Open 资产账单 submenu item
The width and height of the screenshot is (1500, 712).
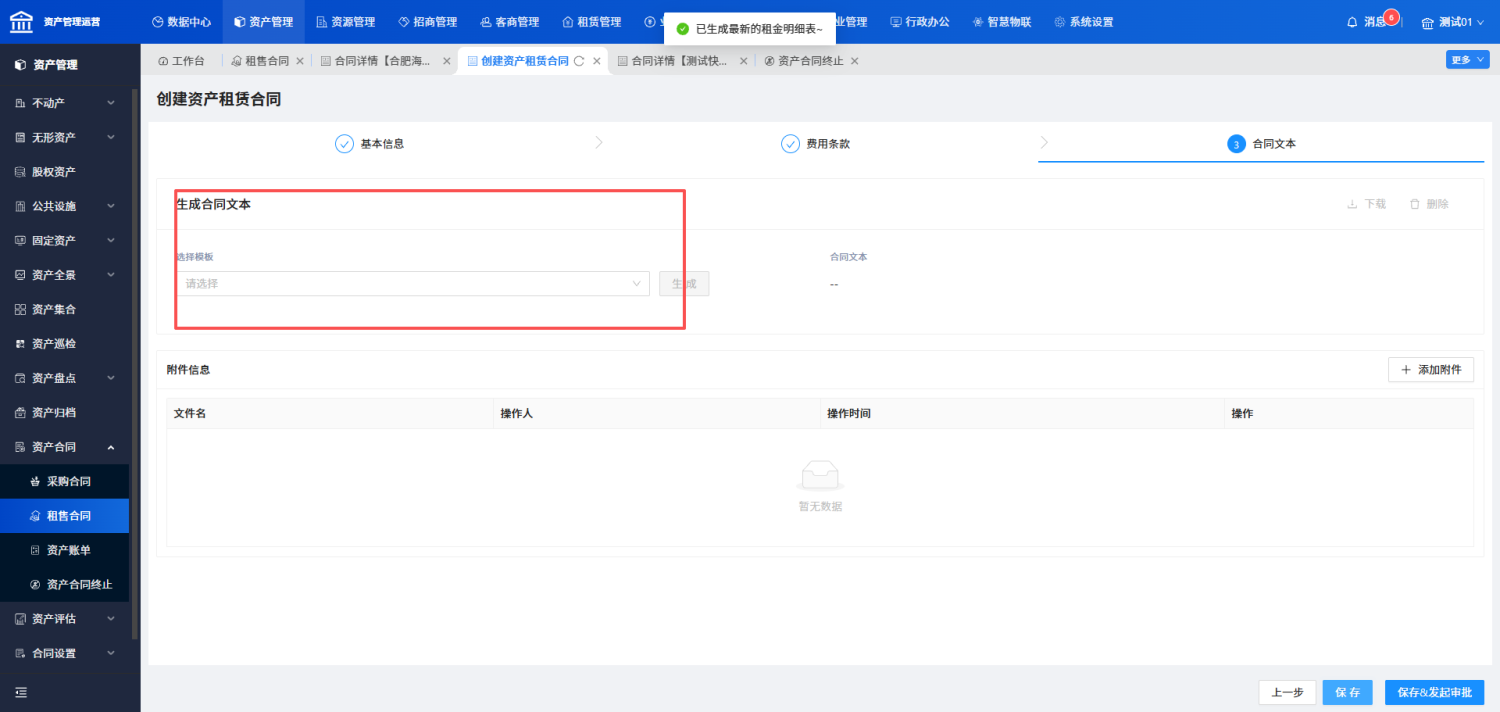coord(65,550)
